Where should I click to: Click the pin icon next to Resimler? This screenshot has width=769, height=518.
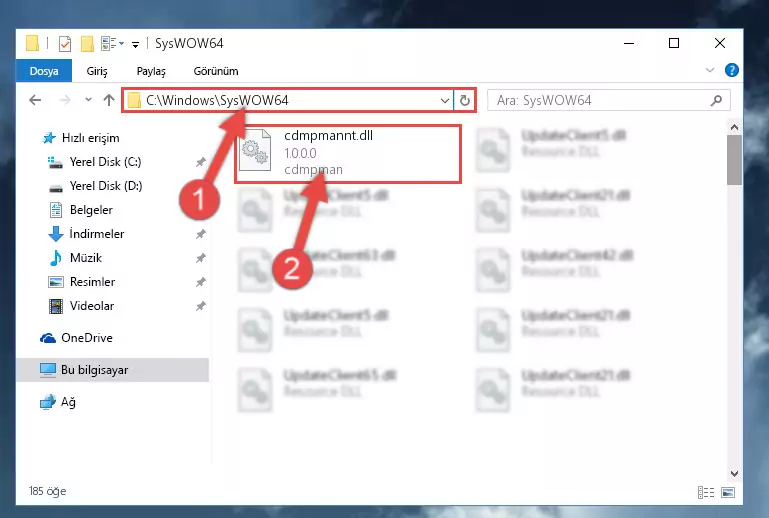[201, 282]
